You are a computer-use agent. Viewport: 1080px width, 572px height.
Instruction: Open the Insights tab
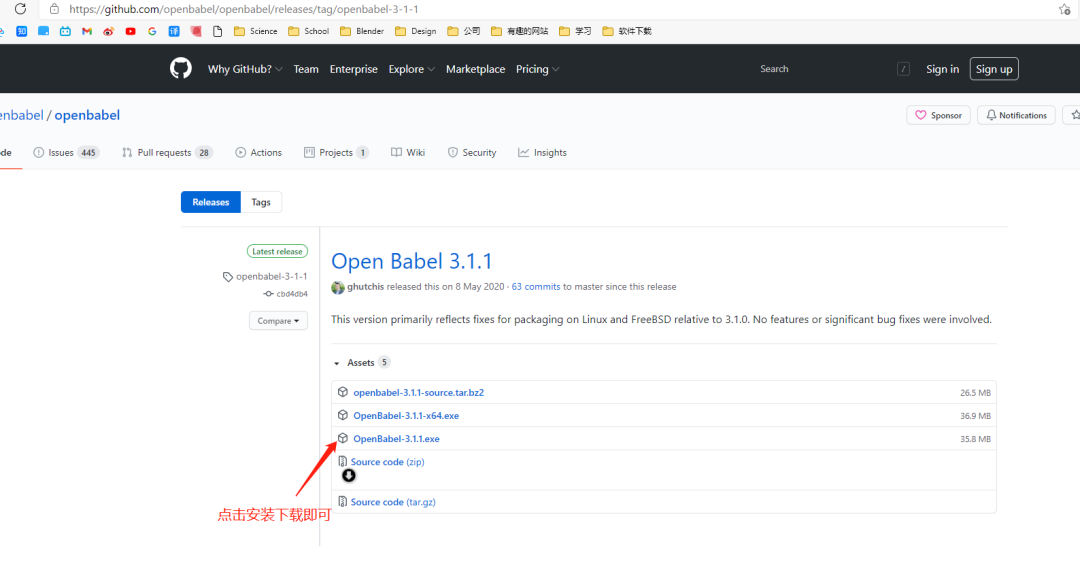point(542,152)
